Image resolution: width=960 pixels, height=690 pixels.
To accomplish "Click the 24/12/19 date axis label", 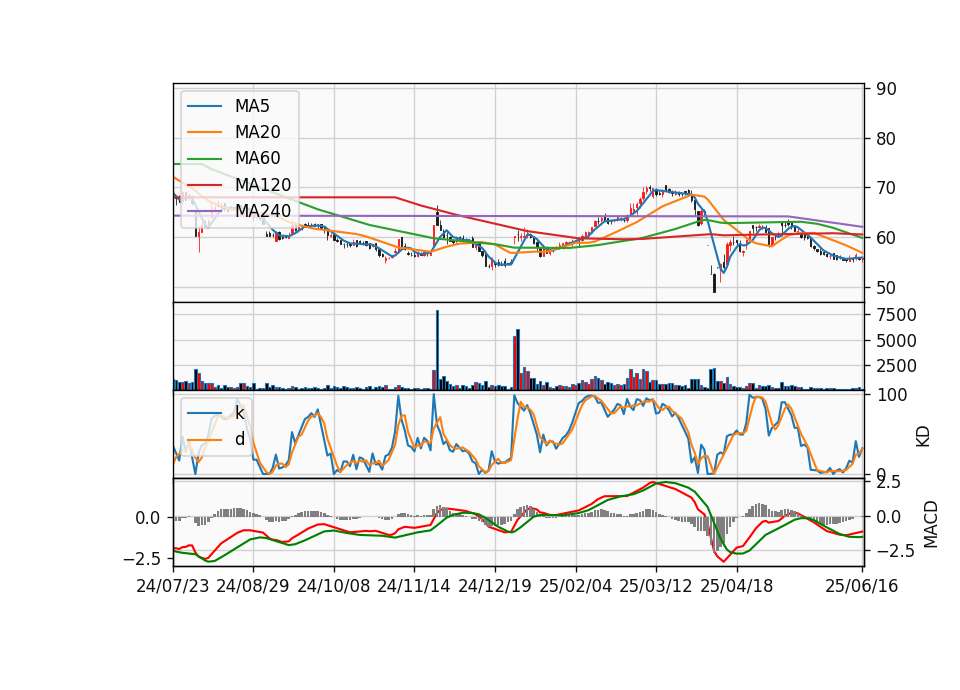I will pos(495,586).
